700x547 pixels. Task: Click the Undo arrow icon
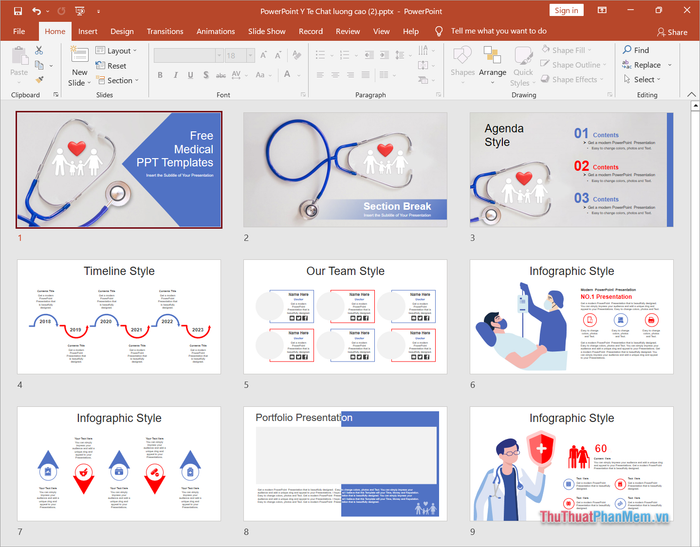(x=37, y=11)
